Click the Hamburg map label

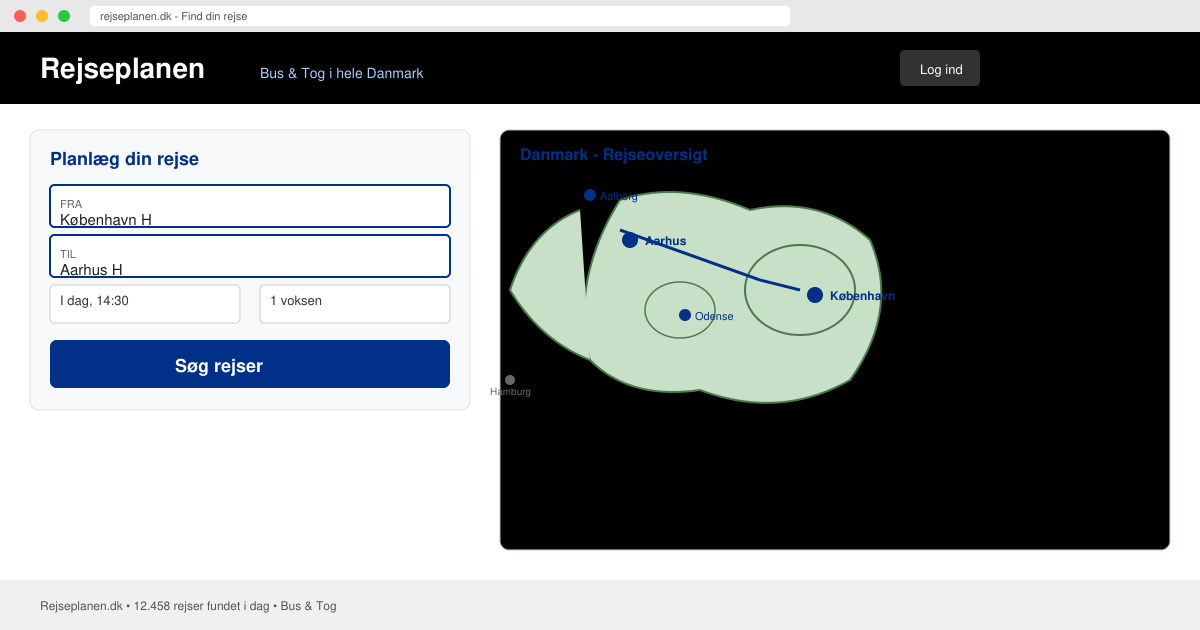coord(510,392)
